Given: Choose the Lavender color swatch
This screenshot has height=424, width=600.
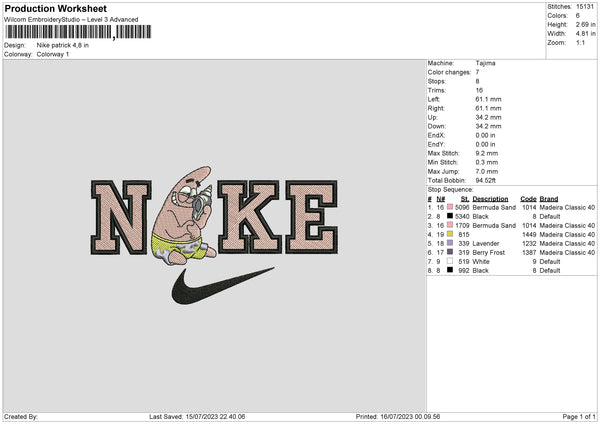Looking at the screenshot, I should (450, 243).
